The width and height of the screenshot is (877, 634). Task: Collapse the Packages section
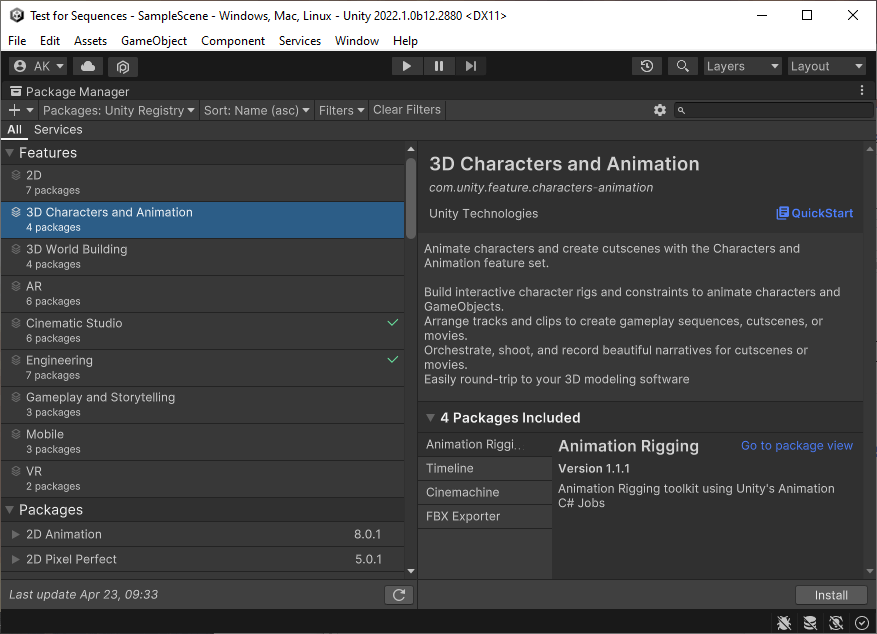(x=10, y=510)
